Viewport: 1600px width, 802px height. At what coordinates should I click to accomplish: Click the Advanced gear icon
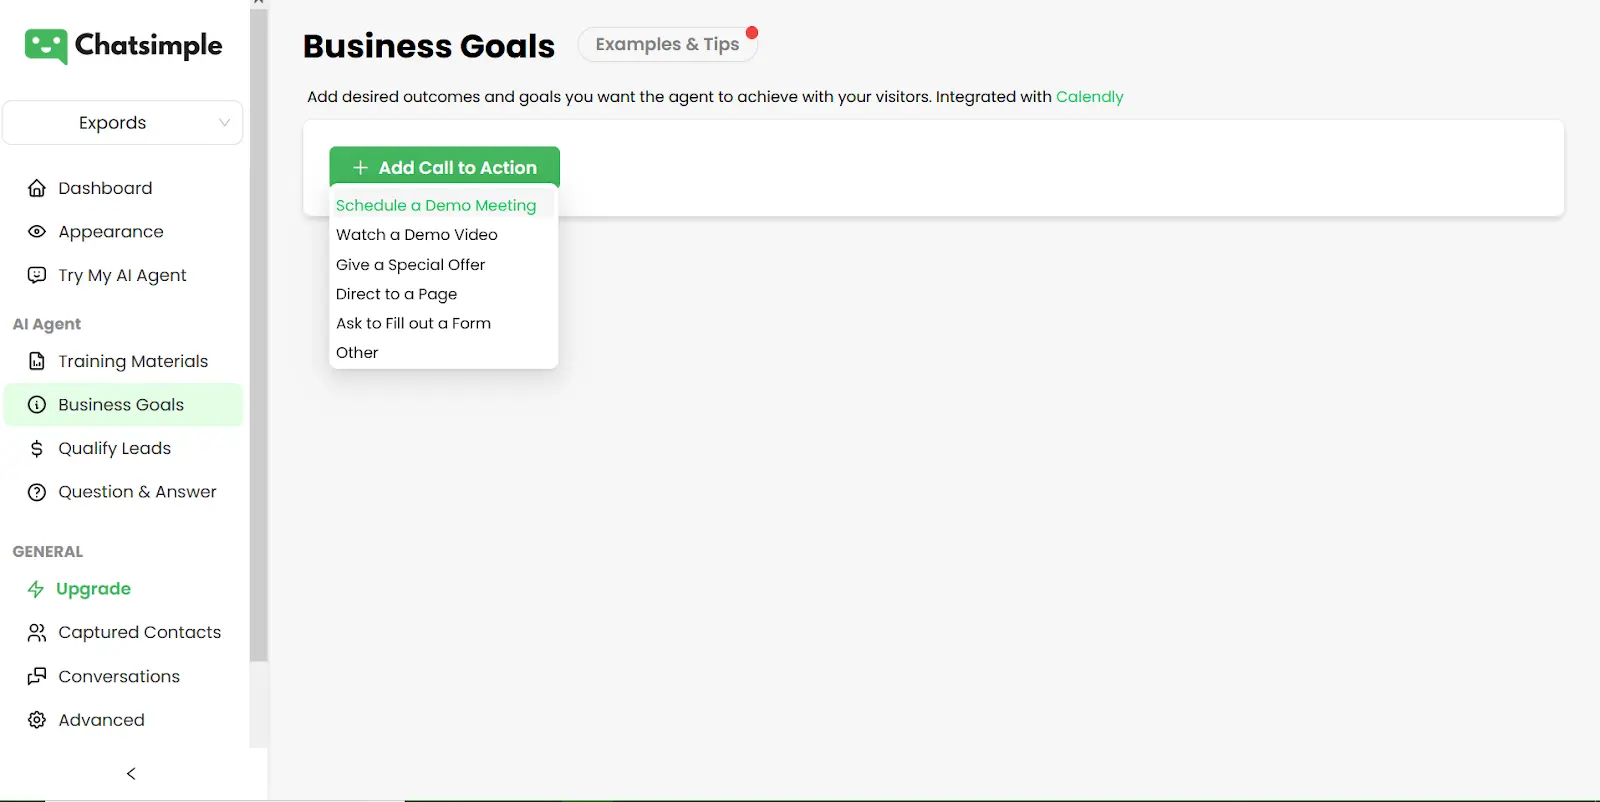click(x=37, y=720)
